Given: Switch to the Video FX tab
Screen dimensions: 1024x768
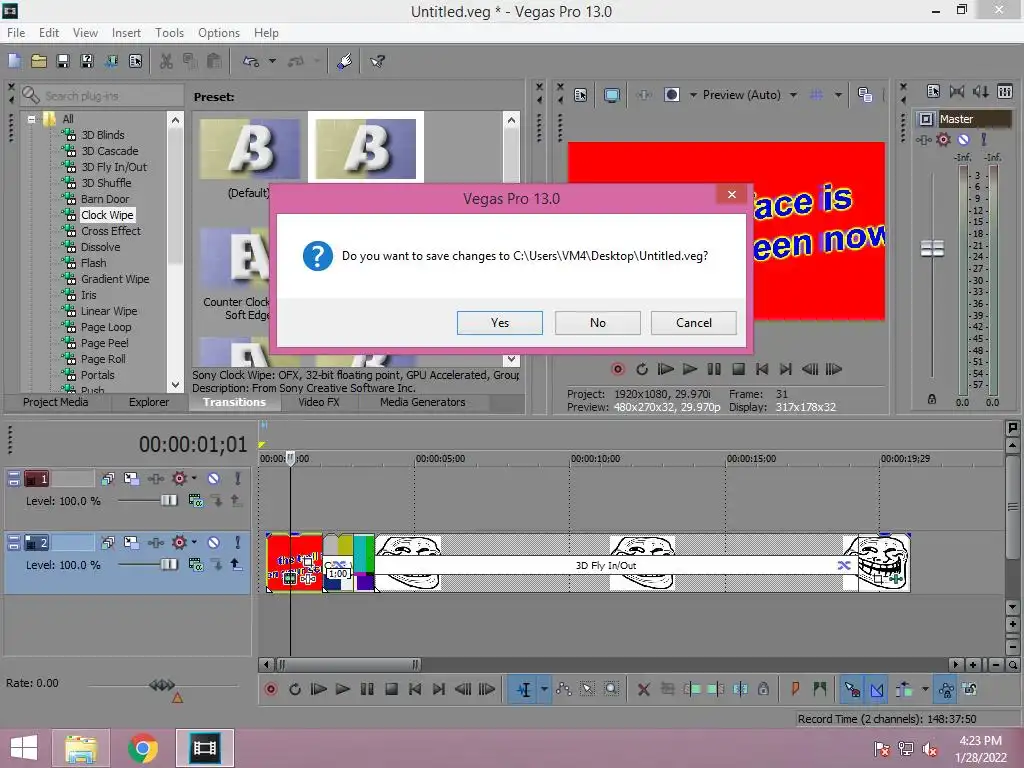Looking at the screenshot, I should click(319, 402).
